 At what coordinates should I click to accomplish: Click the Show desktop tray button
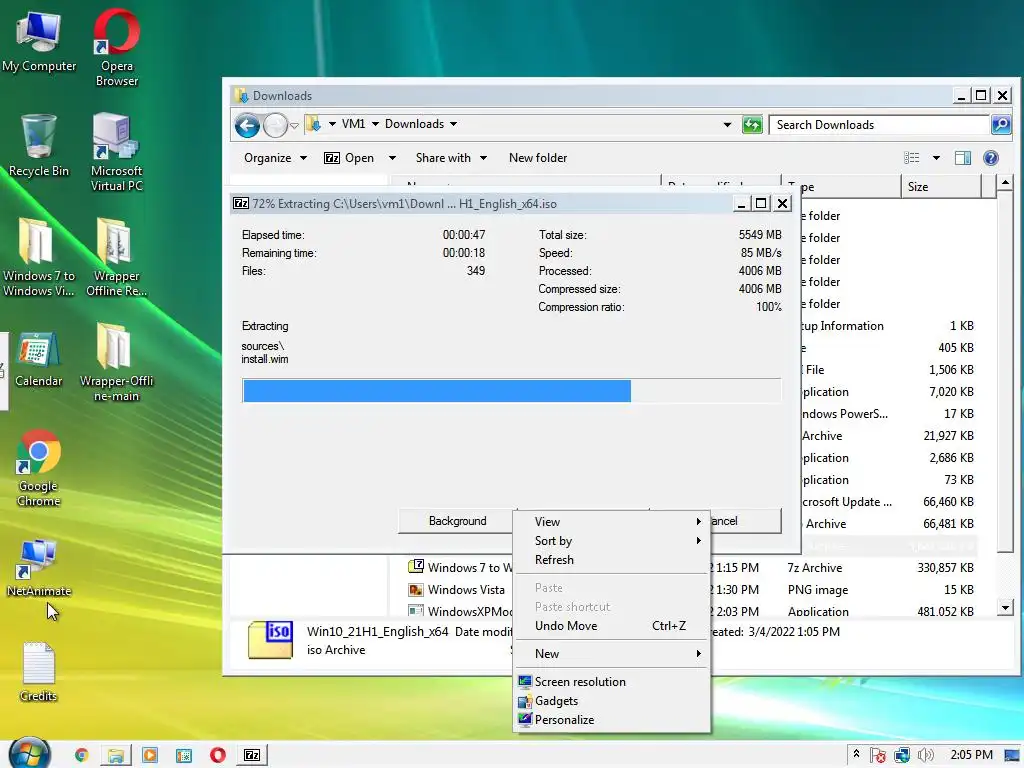(x=1012, y=755)
